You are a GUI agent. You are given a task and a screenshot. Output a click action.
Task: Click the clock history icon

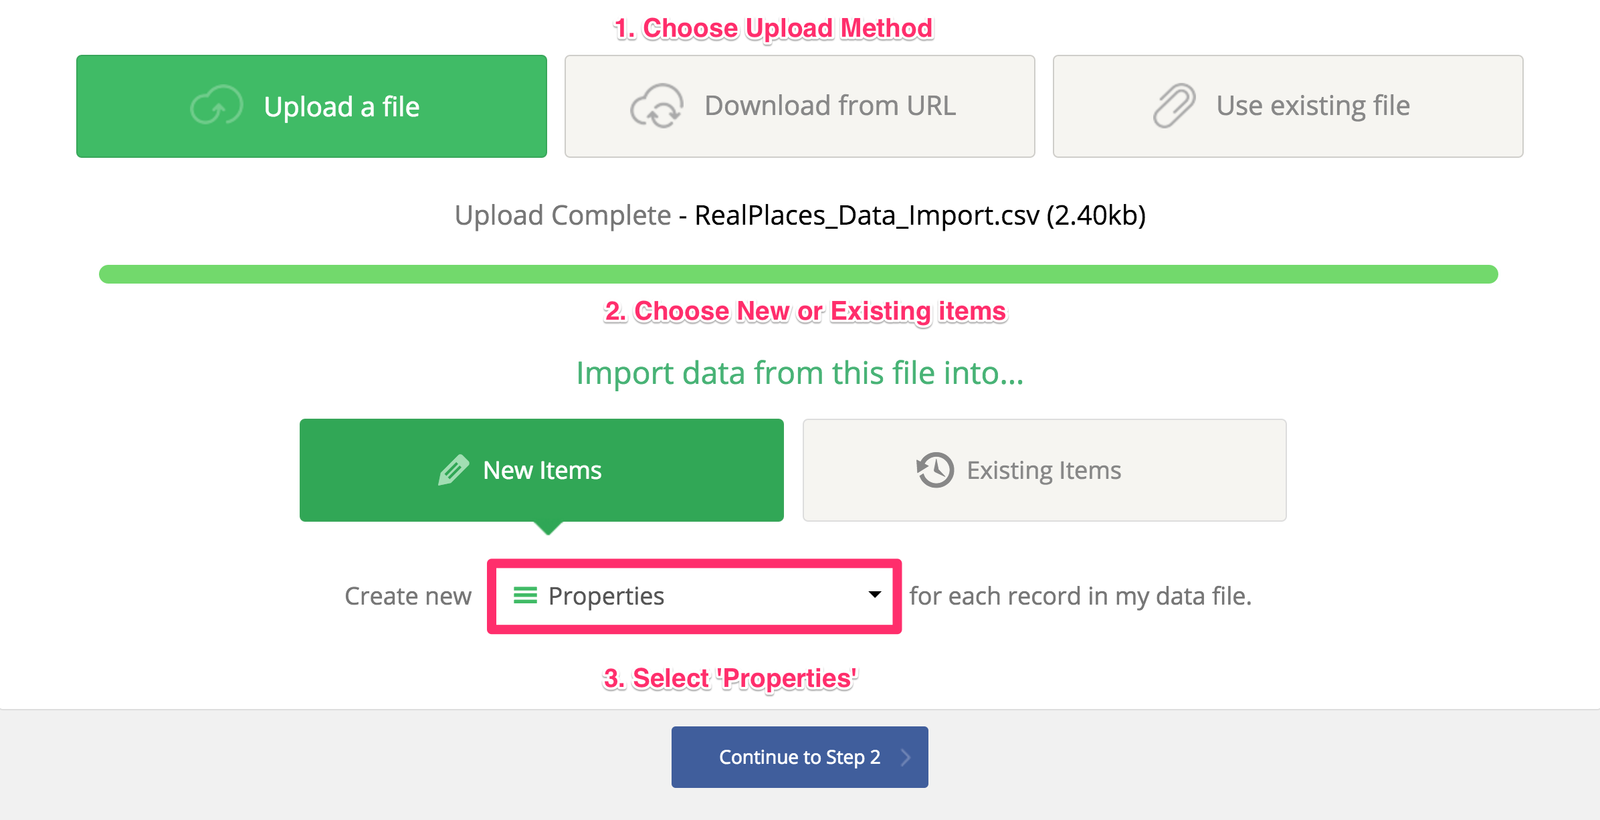coord(935,470)
